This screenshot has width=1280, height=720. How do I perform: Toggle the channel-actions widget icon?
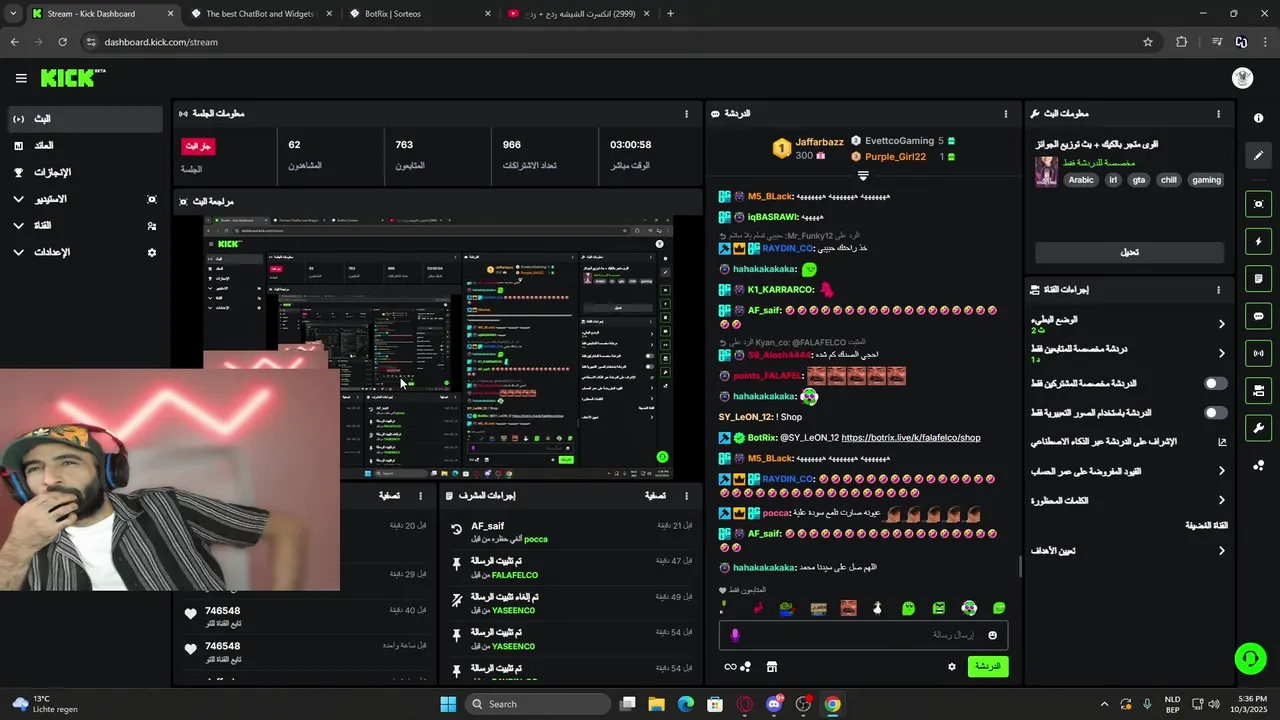[x=1258, y=390]
